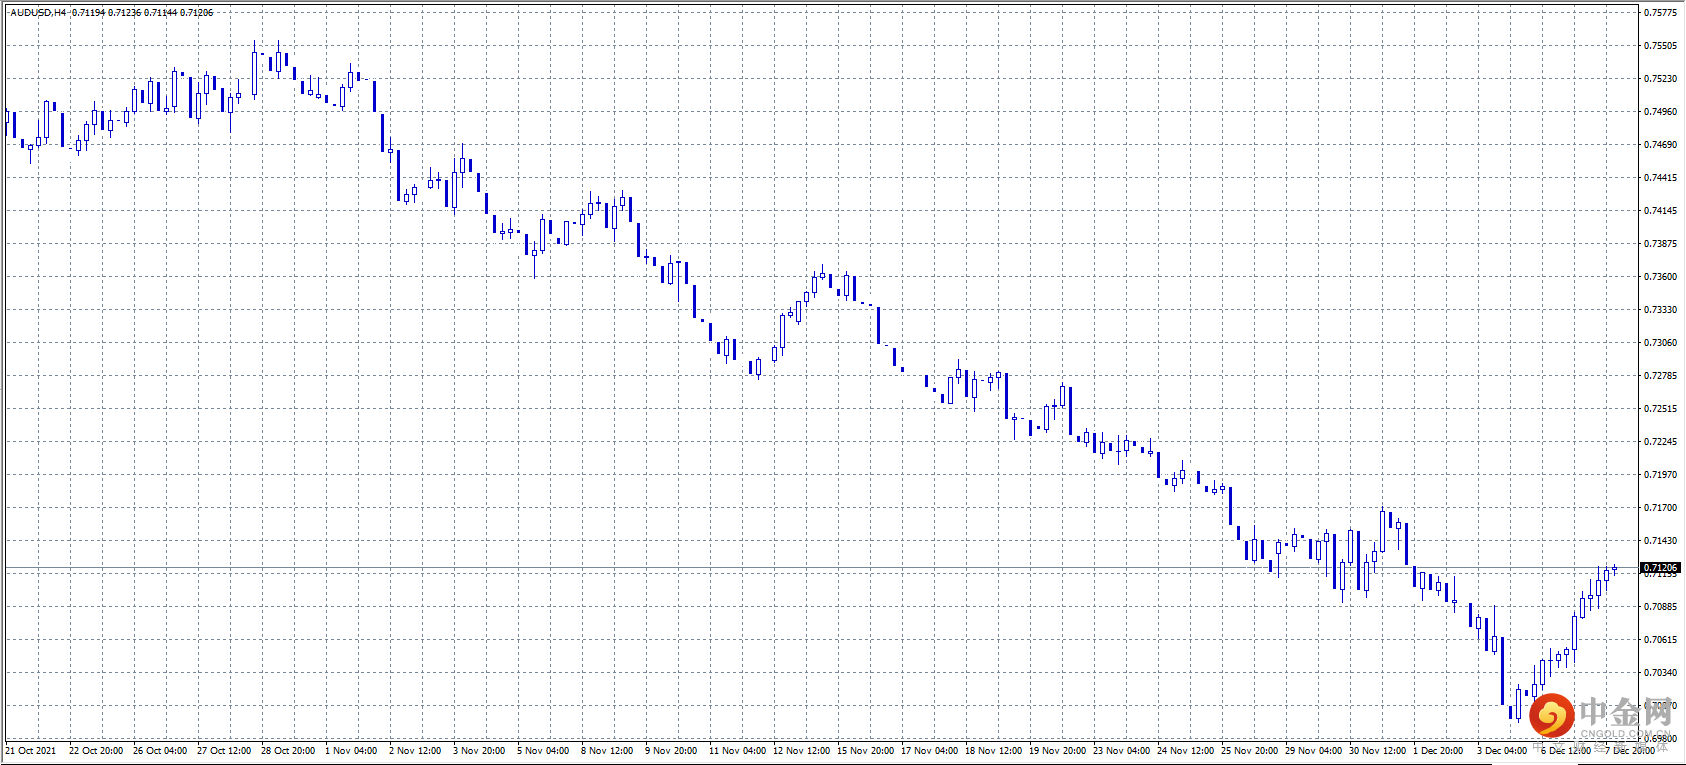1686x765 pixels.
Task: Click the 0.71970 price level label
Action: [x=1660, y=475]
